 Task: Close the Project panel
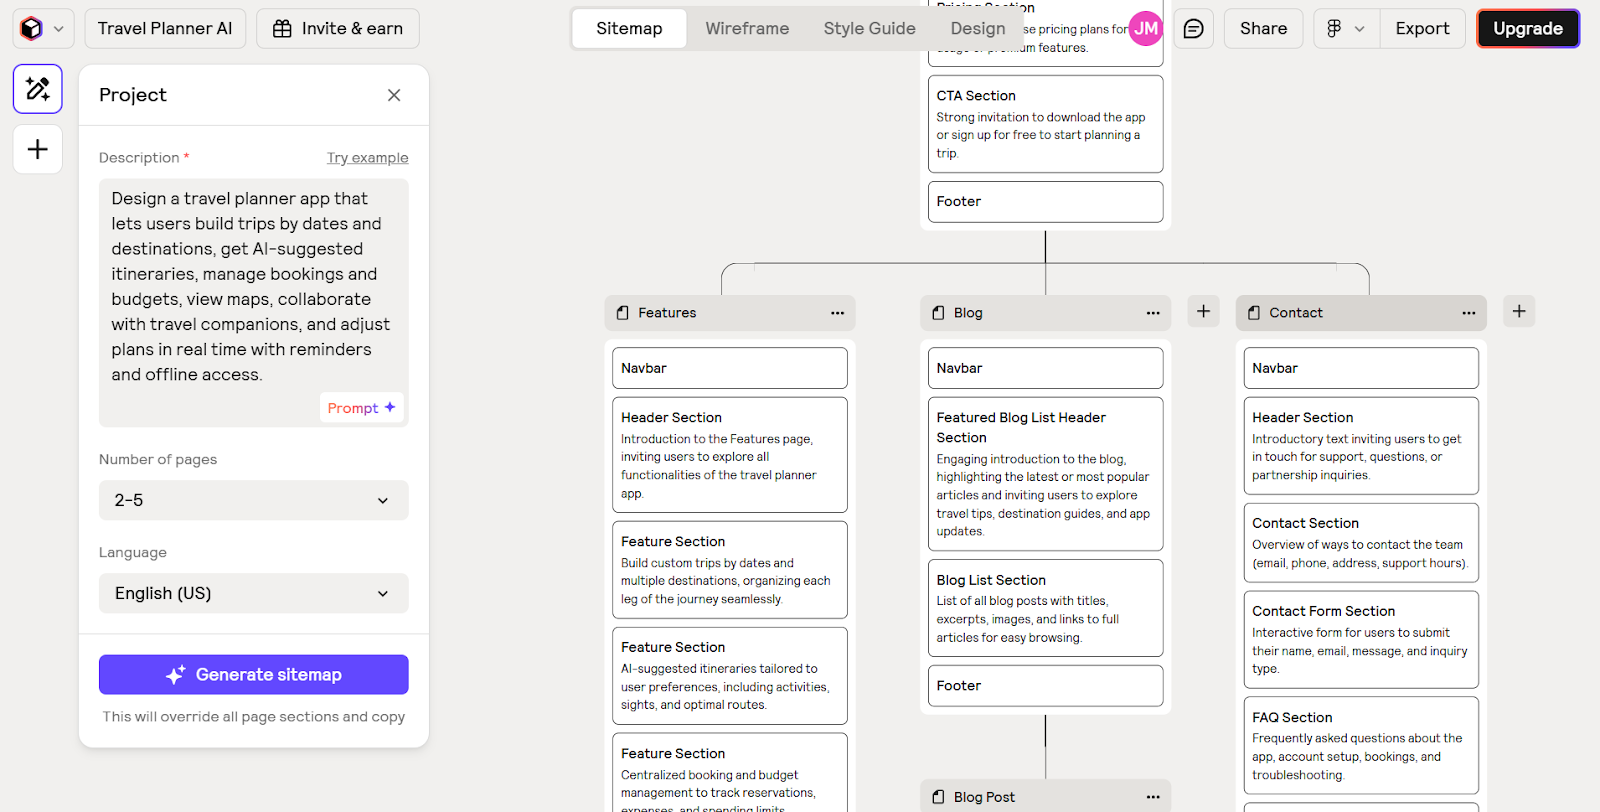[x=394, y=95]
